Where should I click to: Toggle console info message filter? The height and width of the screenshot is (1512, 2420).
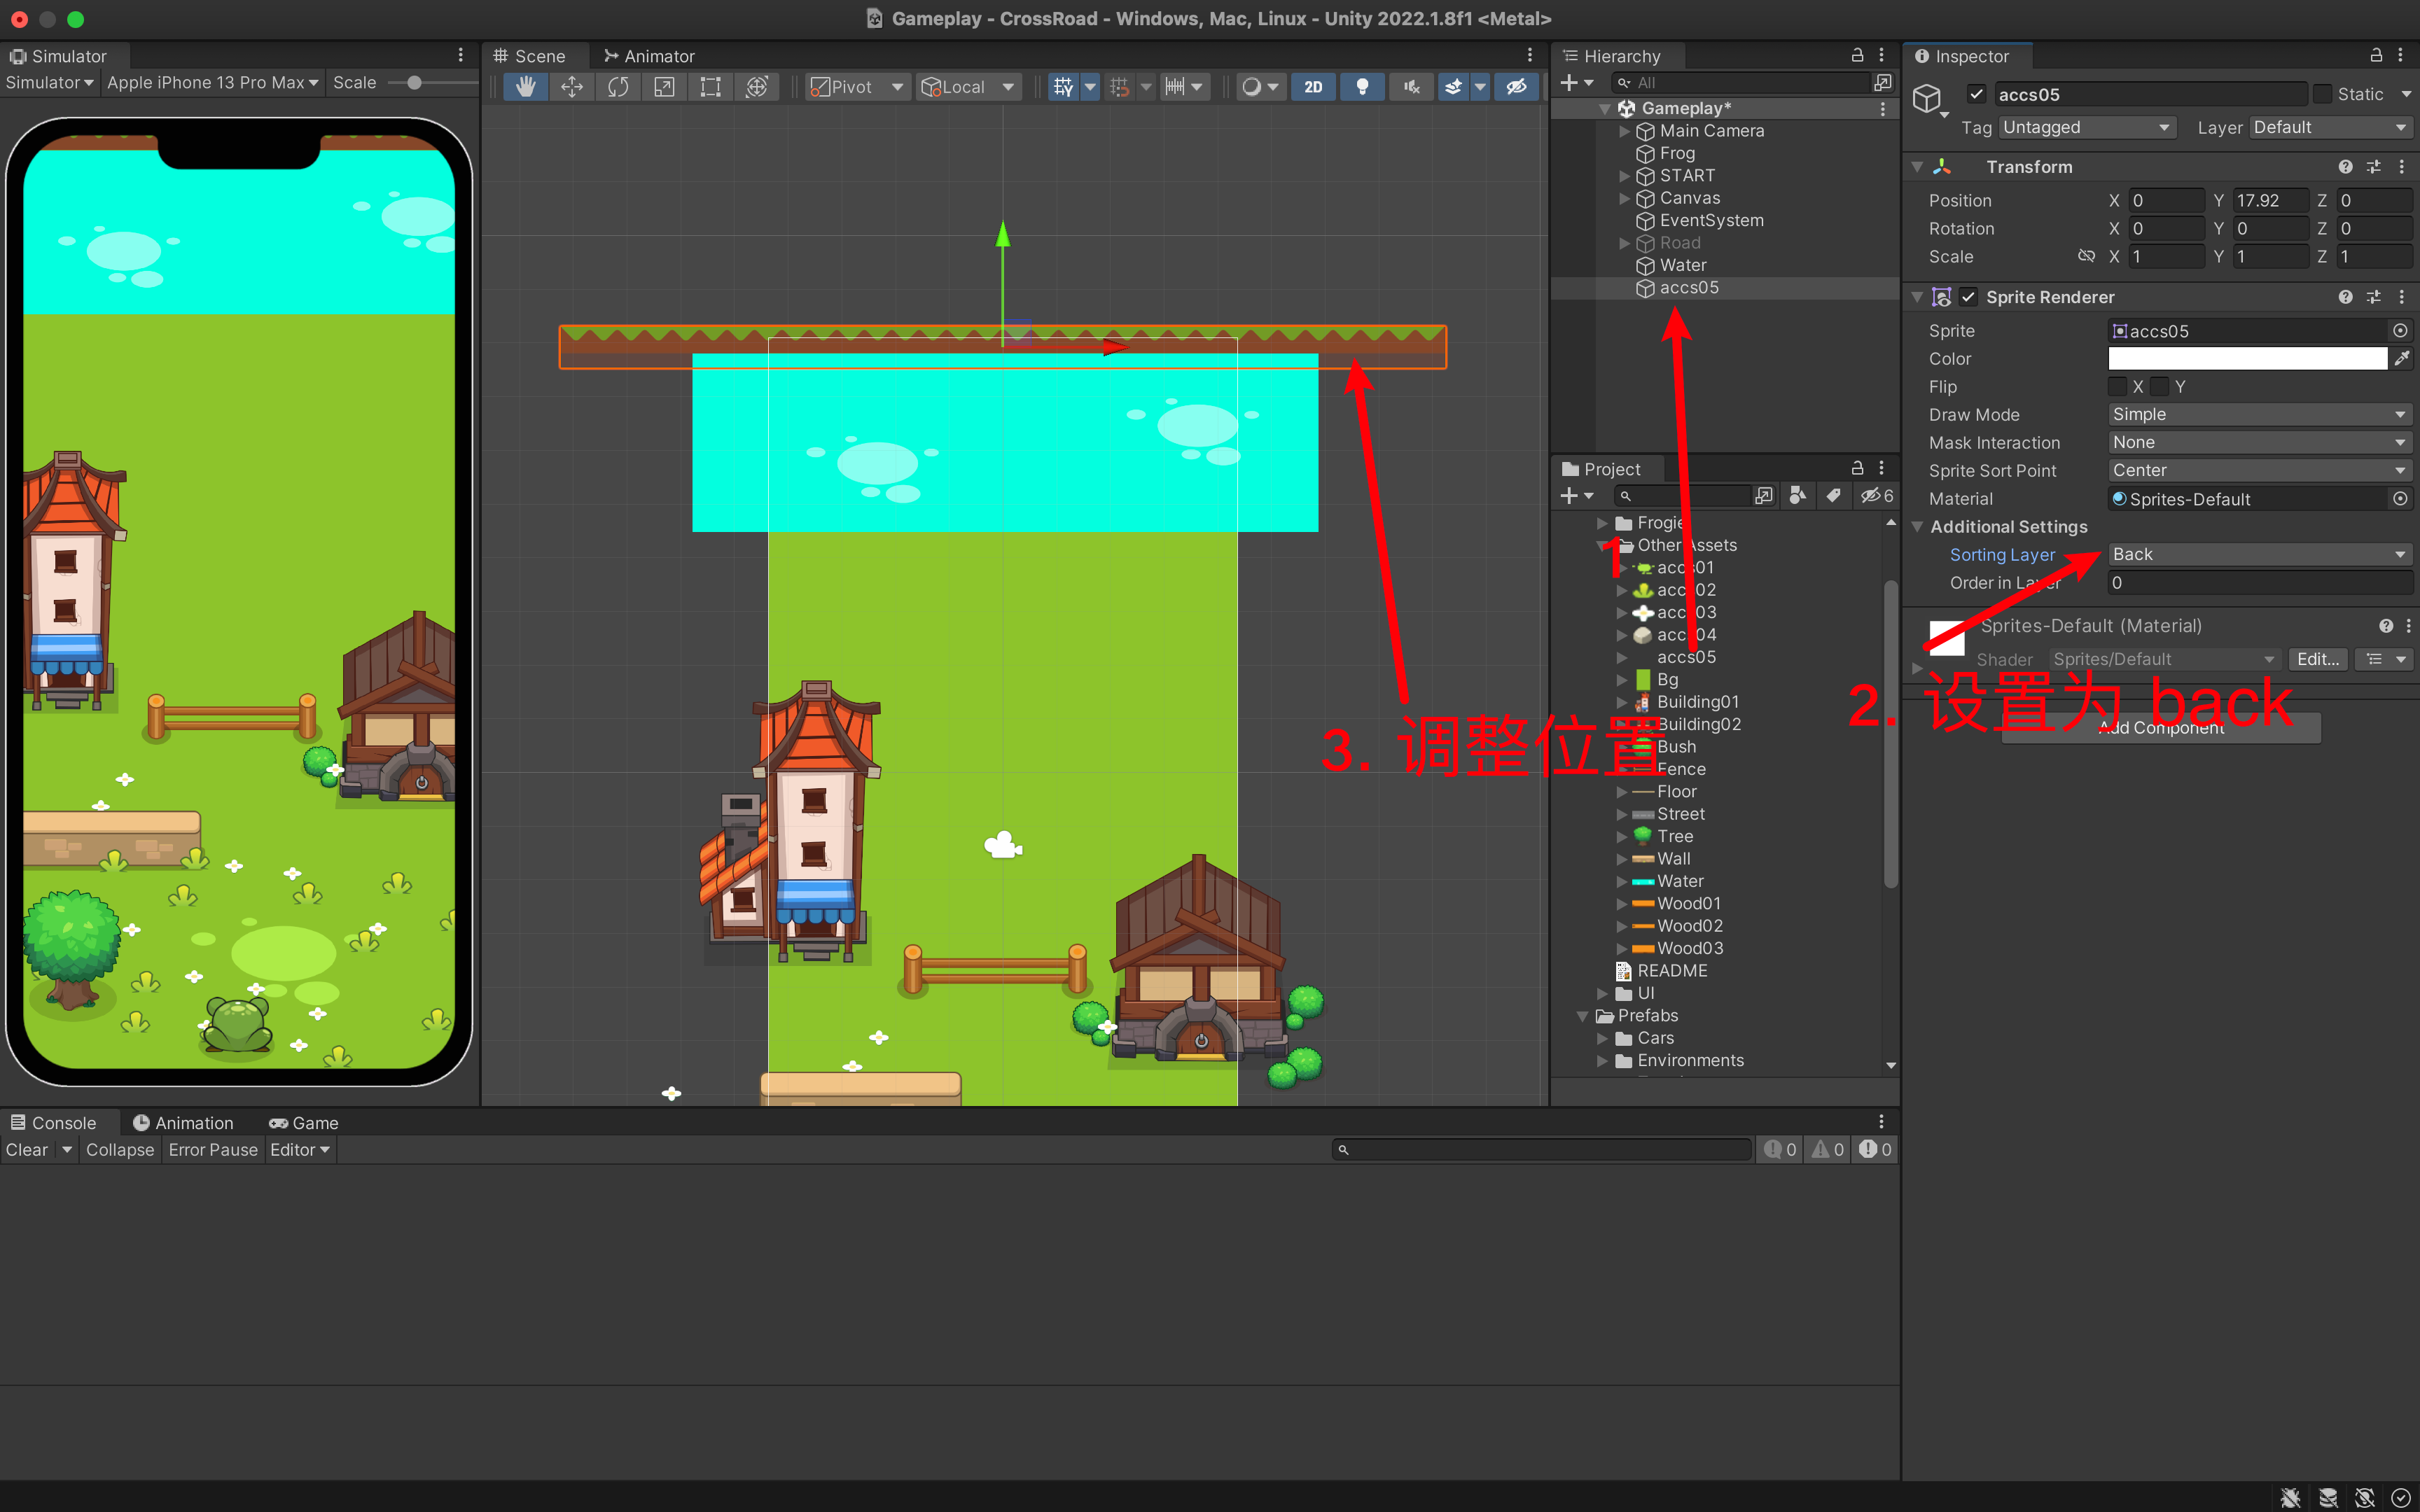click(x=1780, y=1150)
